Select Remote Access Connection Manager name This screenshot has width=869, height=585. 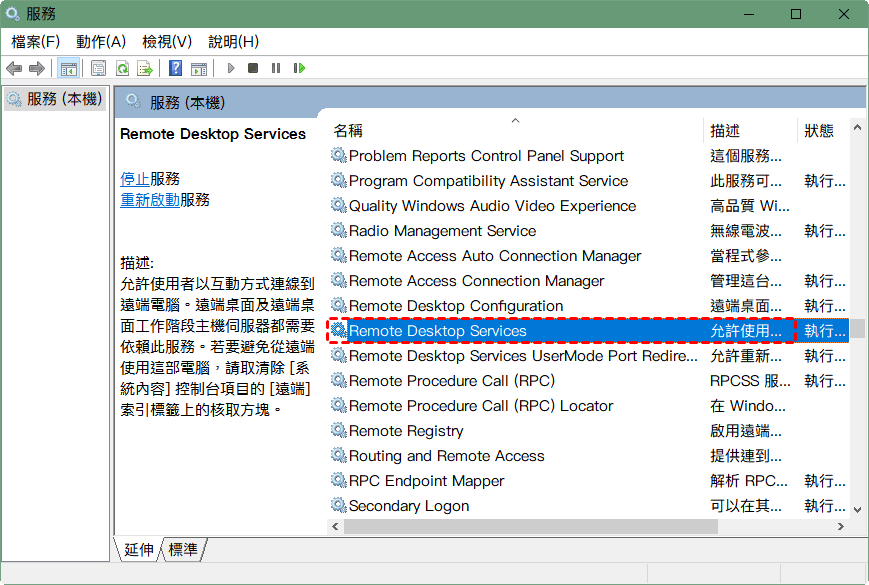(476, 281)
